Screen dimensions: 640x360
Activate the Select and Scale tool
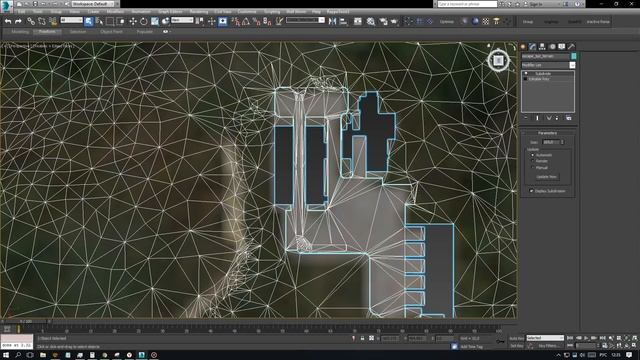click(x=155, y=21)
